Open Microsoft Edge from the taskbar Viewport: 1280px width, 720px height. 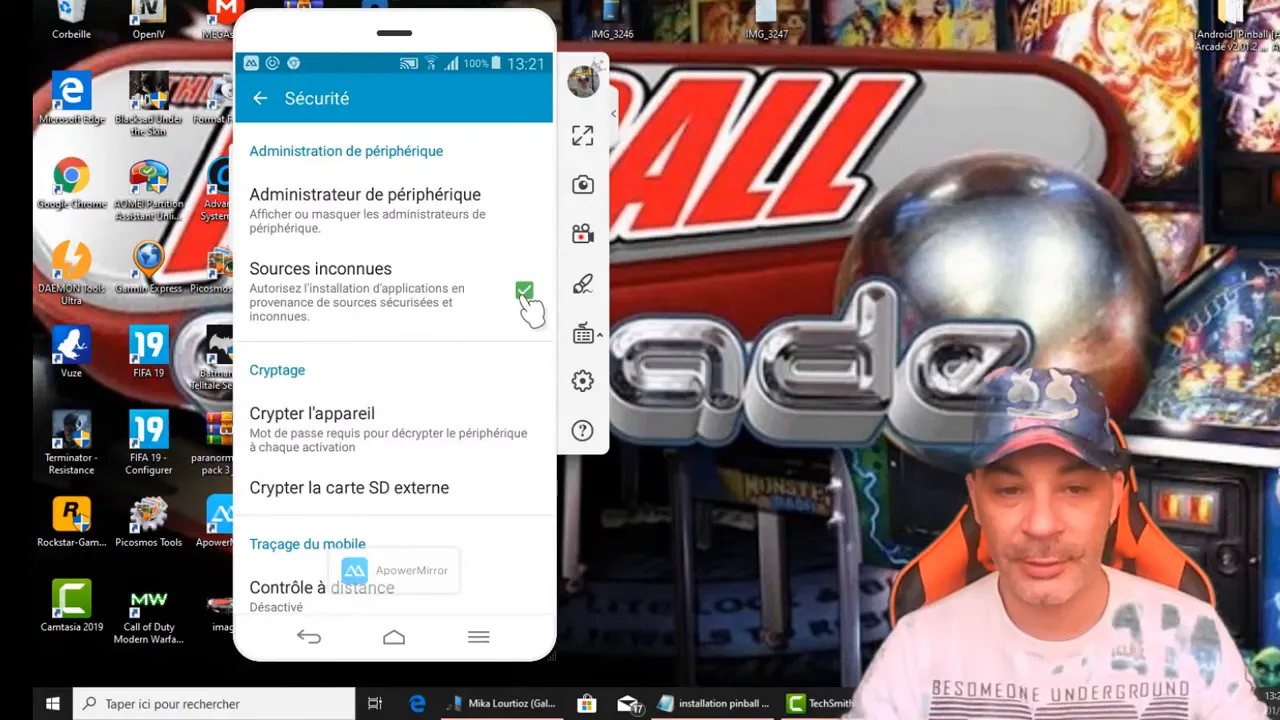[417, 703]
